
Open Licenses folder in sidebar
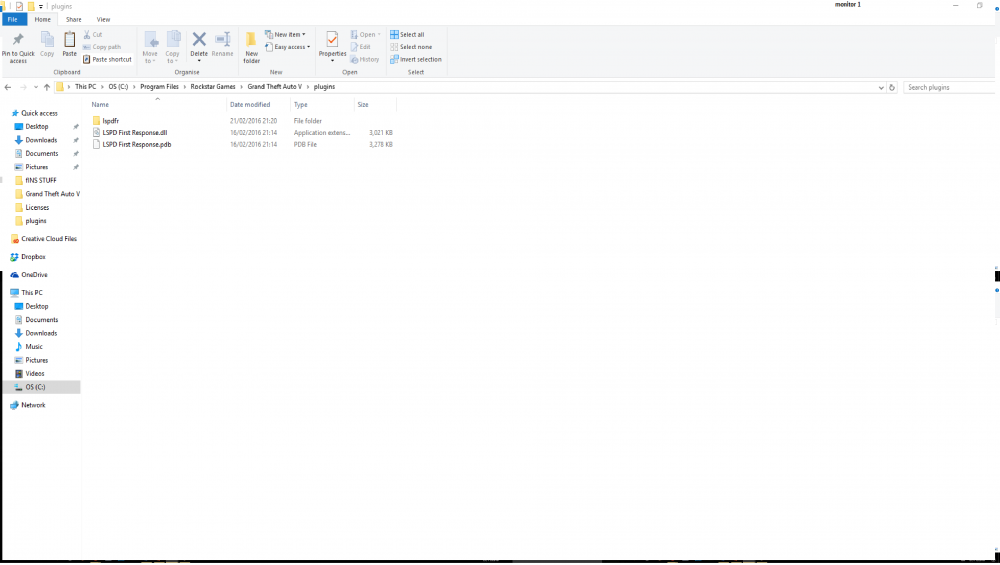(x=37, y=207)
